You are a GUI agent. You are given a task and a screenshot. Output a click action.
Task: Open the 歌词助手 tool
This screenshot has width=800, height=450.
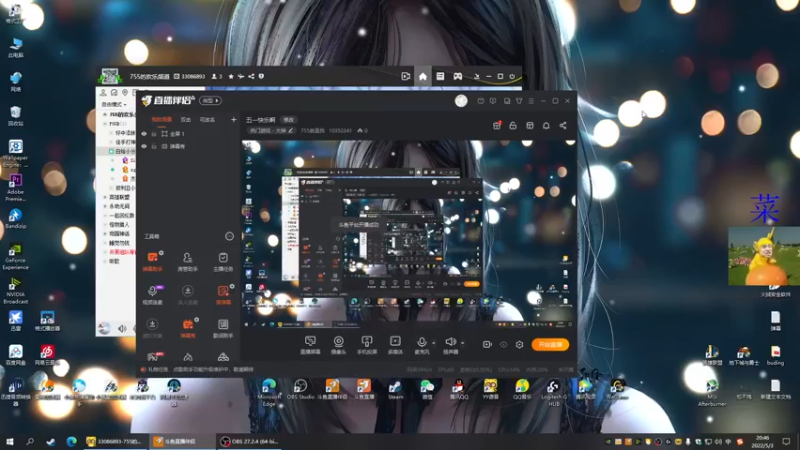pos(223,328)
